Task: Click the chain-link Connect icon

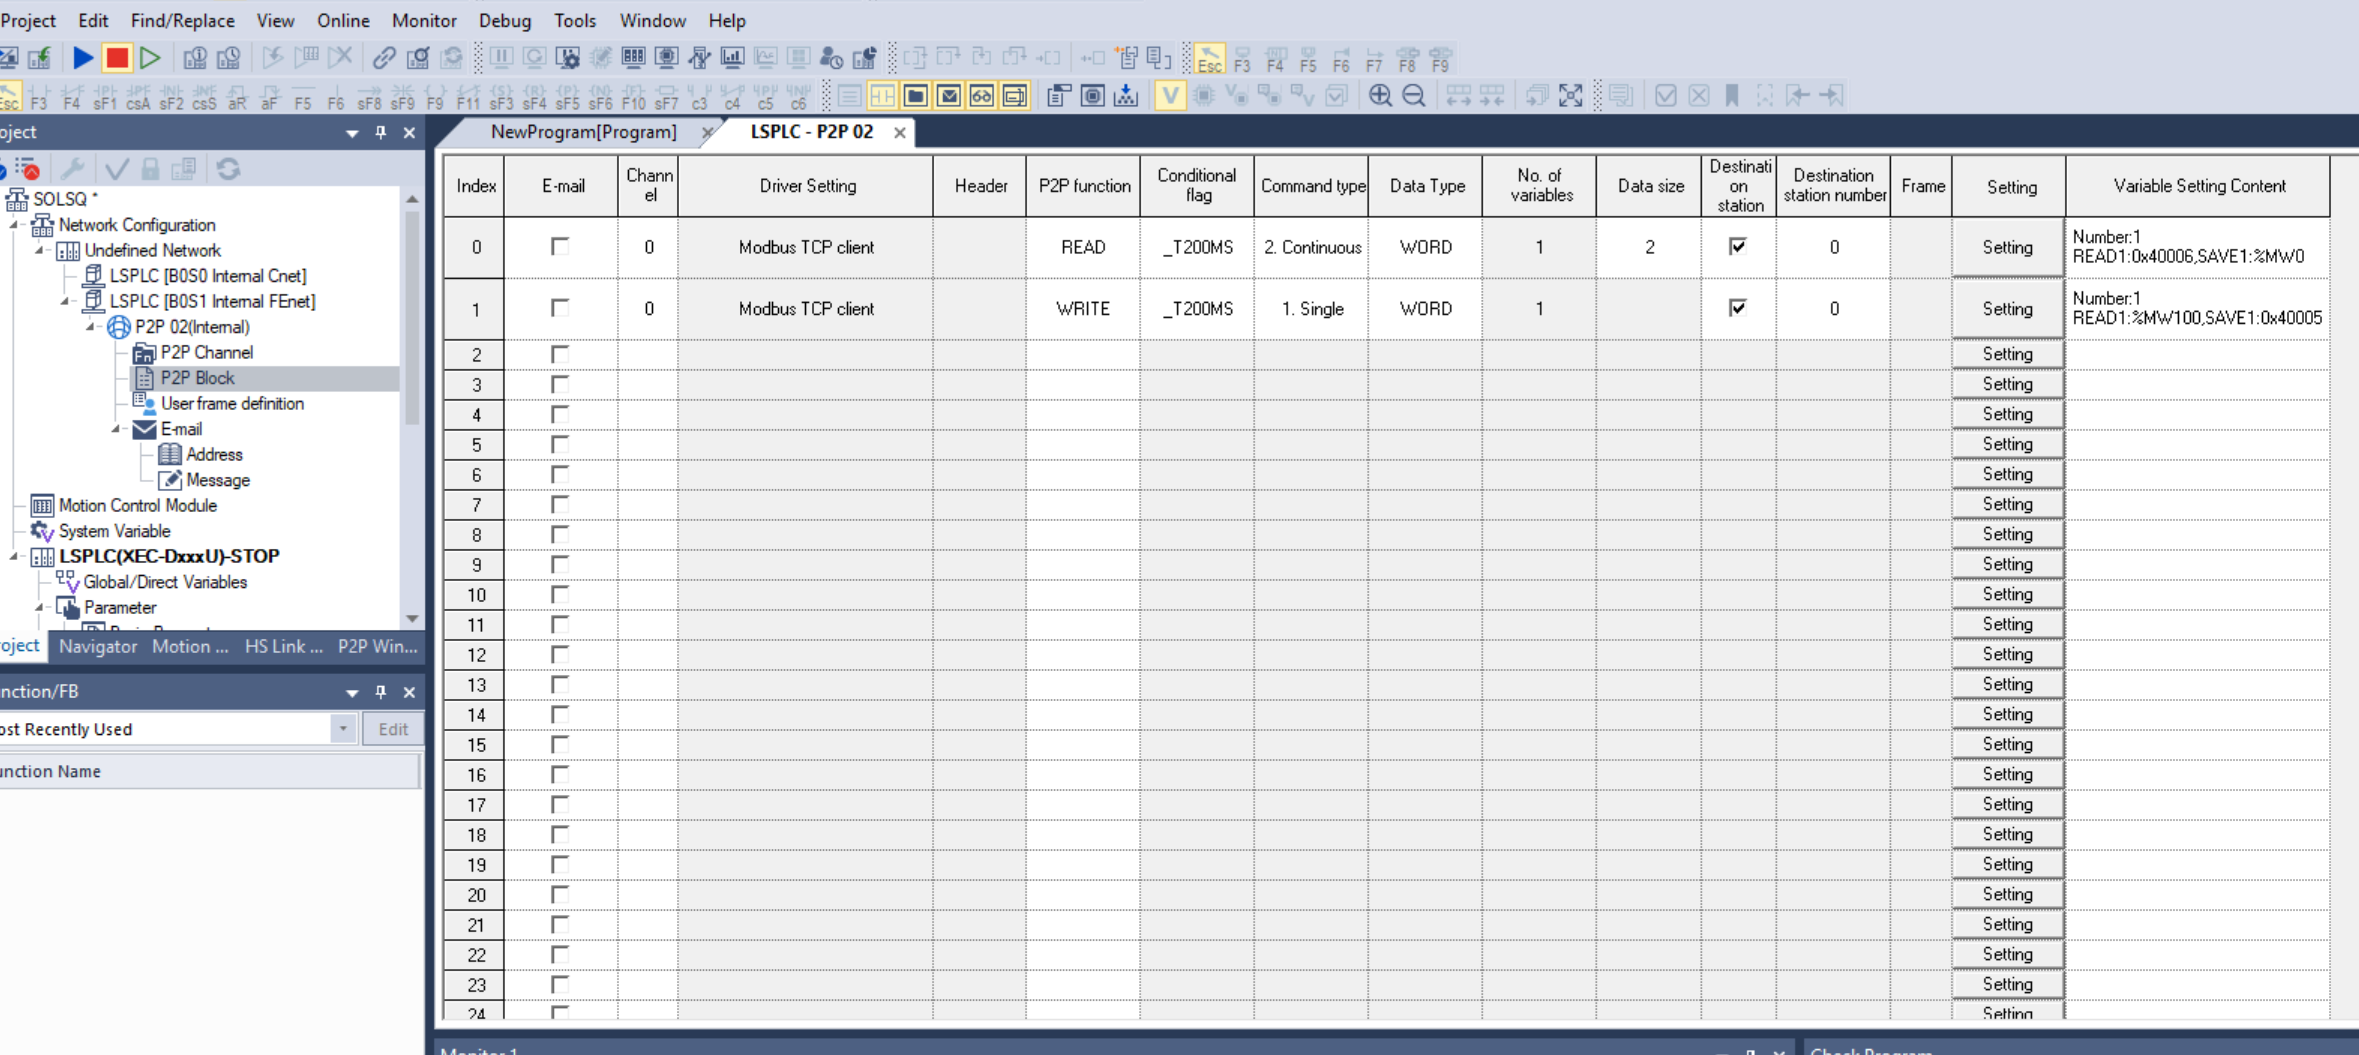Action: click(x=384, y=58)
